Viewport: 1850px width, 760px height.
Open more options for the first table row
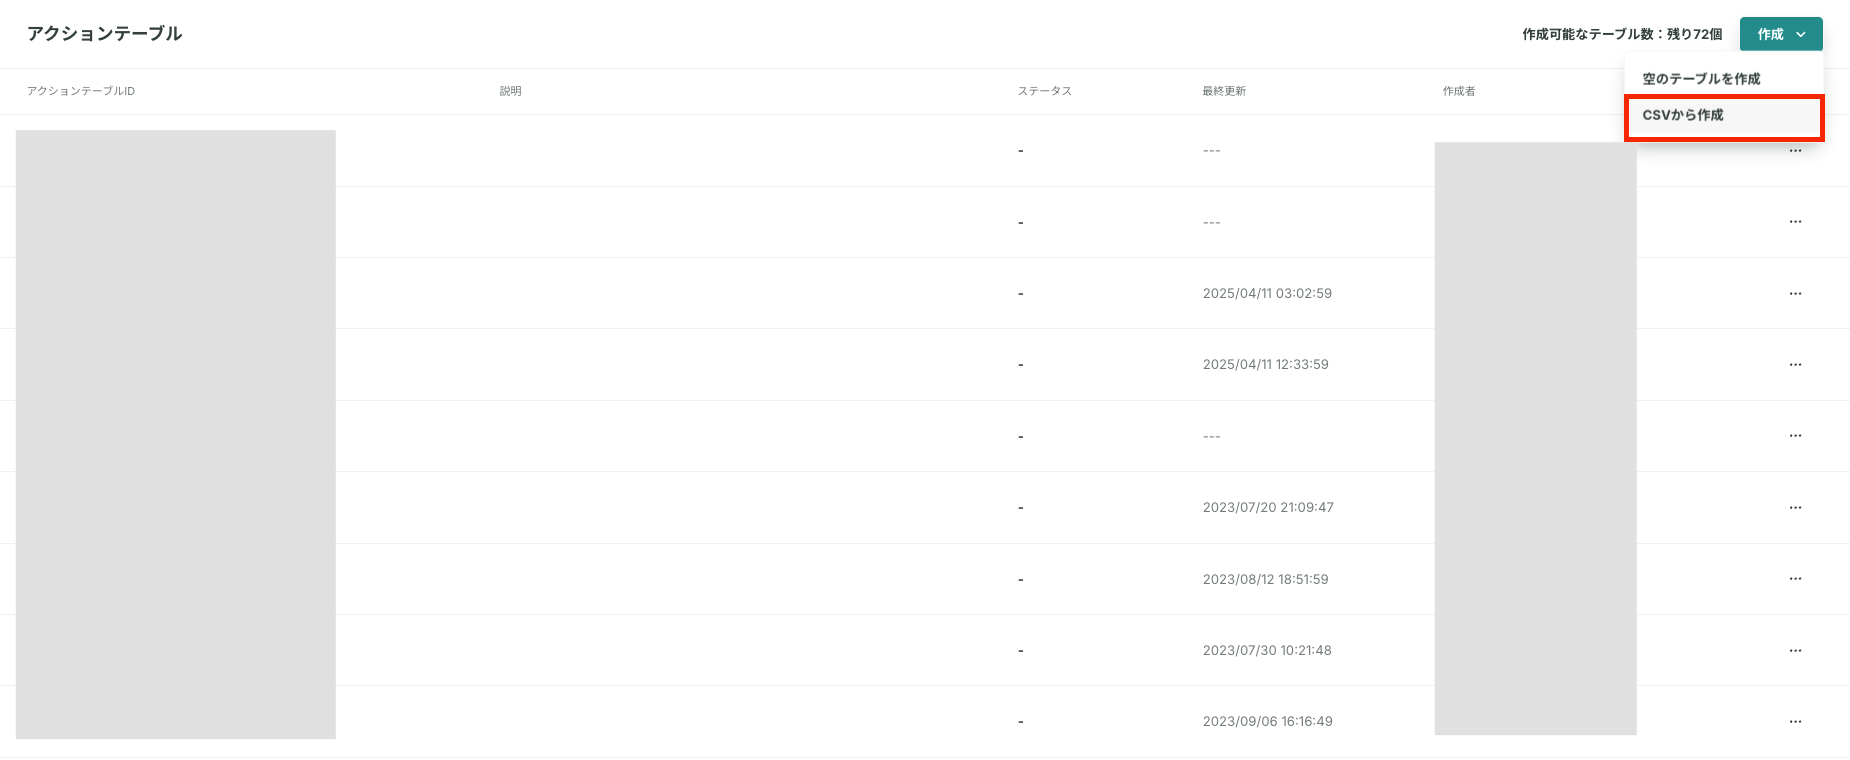pos(1795,151)
